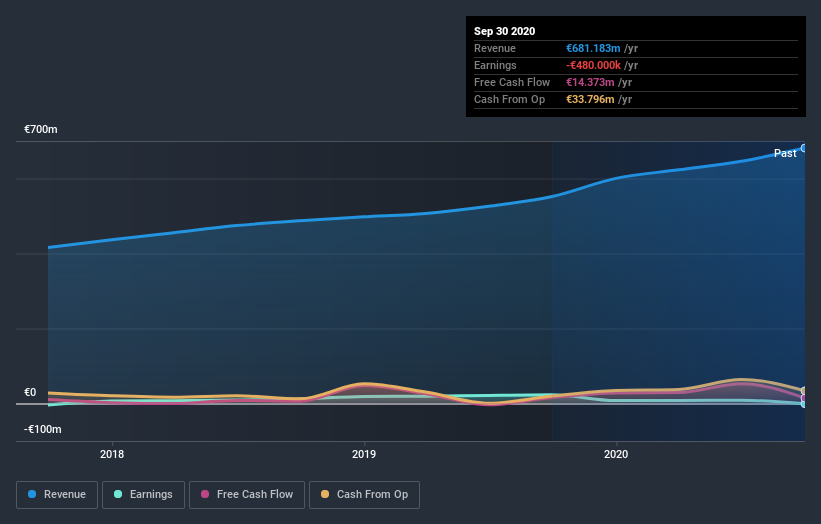821x524 pixels.
Task: Toggle the Free Cash Flow legend button
Action: point(247,495)
